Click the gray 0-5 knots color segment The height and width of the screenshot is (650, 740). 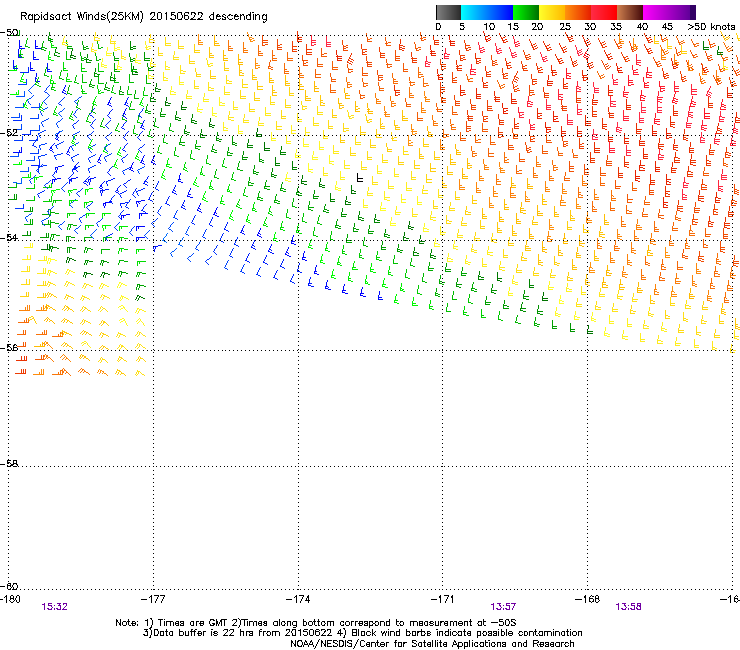coord(448,12)
